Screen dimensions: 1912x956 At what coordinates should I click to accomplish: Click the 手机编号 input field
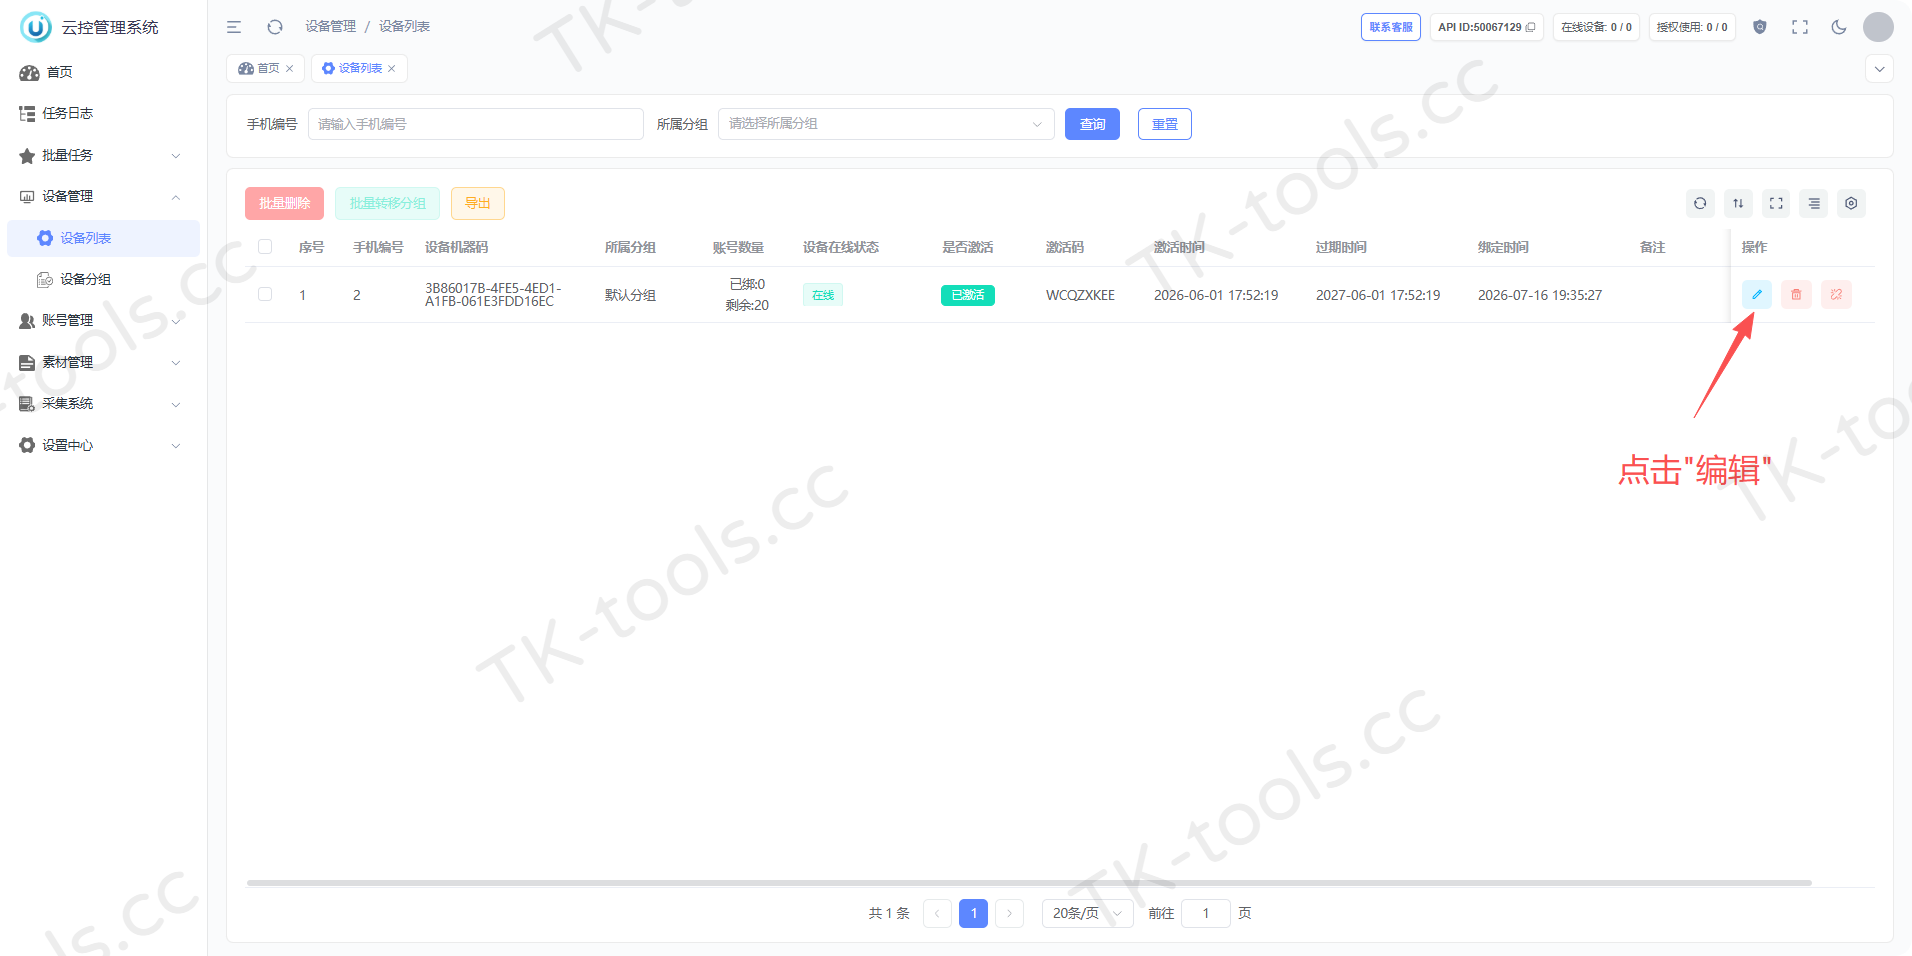click(x=476, y=124)
